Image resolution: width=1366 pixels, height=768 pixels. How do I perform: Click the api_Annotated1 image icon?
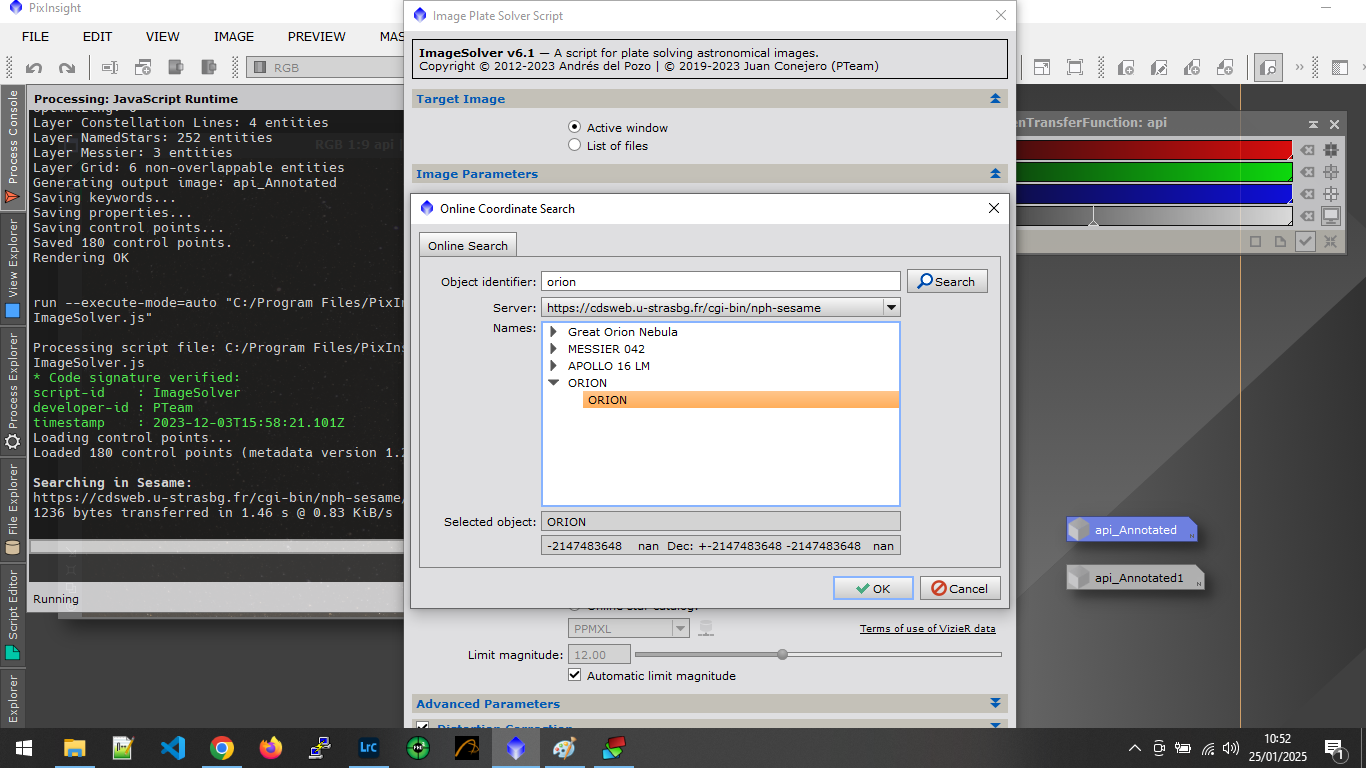(x=1135, y=578)
